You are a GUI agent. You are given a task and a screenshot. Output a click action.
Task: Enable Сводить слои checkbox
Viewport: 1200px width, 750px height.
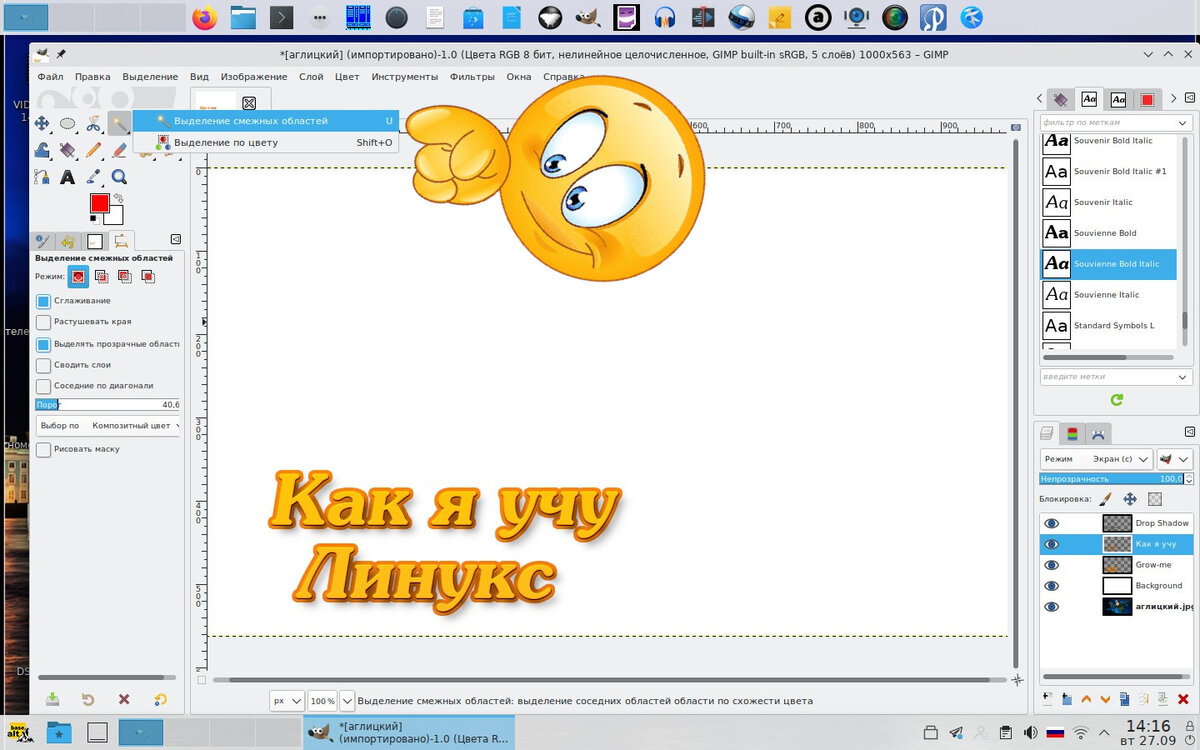pos(43,365)
